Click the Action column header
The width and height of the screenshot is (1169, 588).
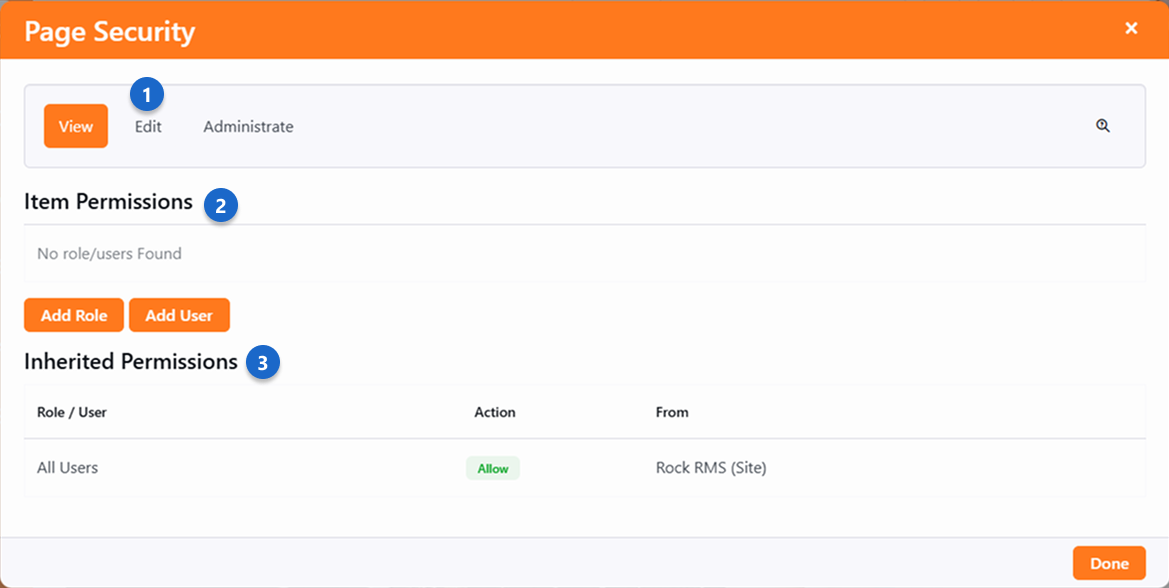tap(495, 412)
